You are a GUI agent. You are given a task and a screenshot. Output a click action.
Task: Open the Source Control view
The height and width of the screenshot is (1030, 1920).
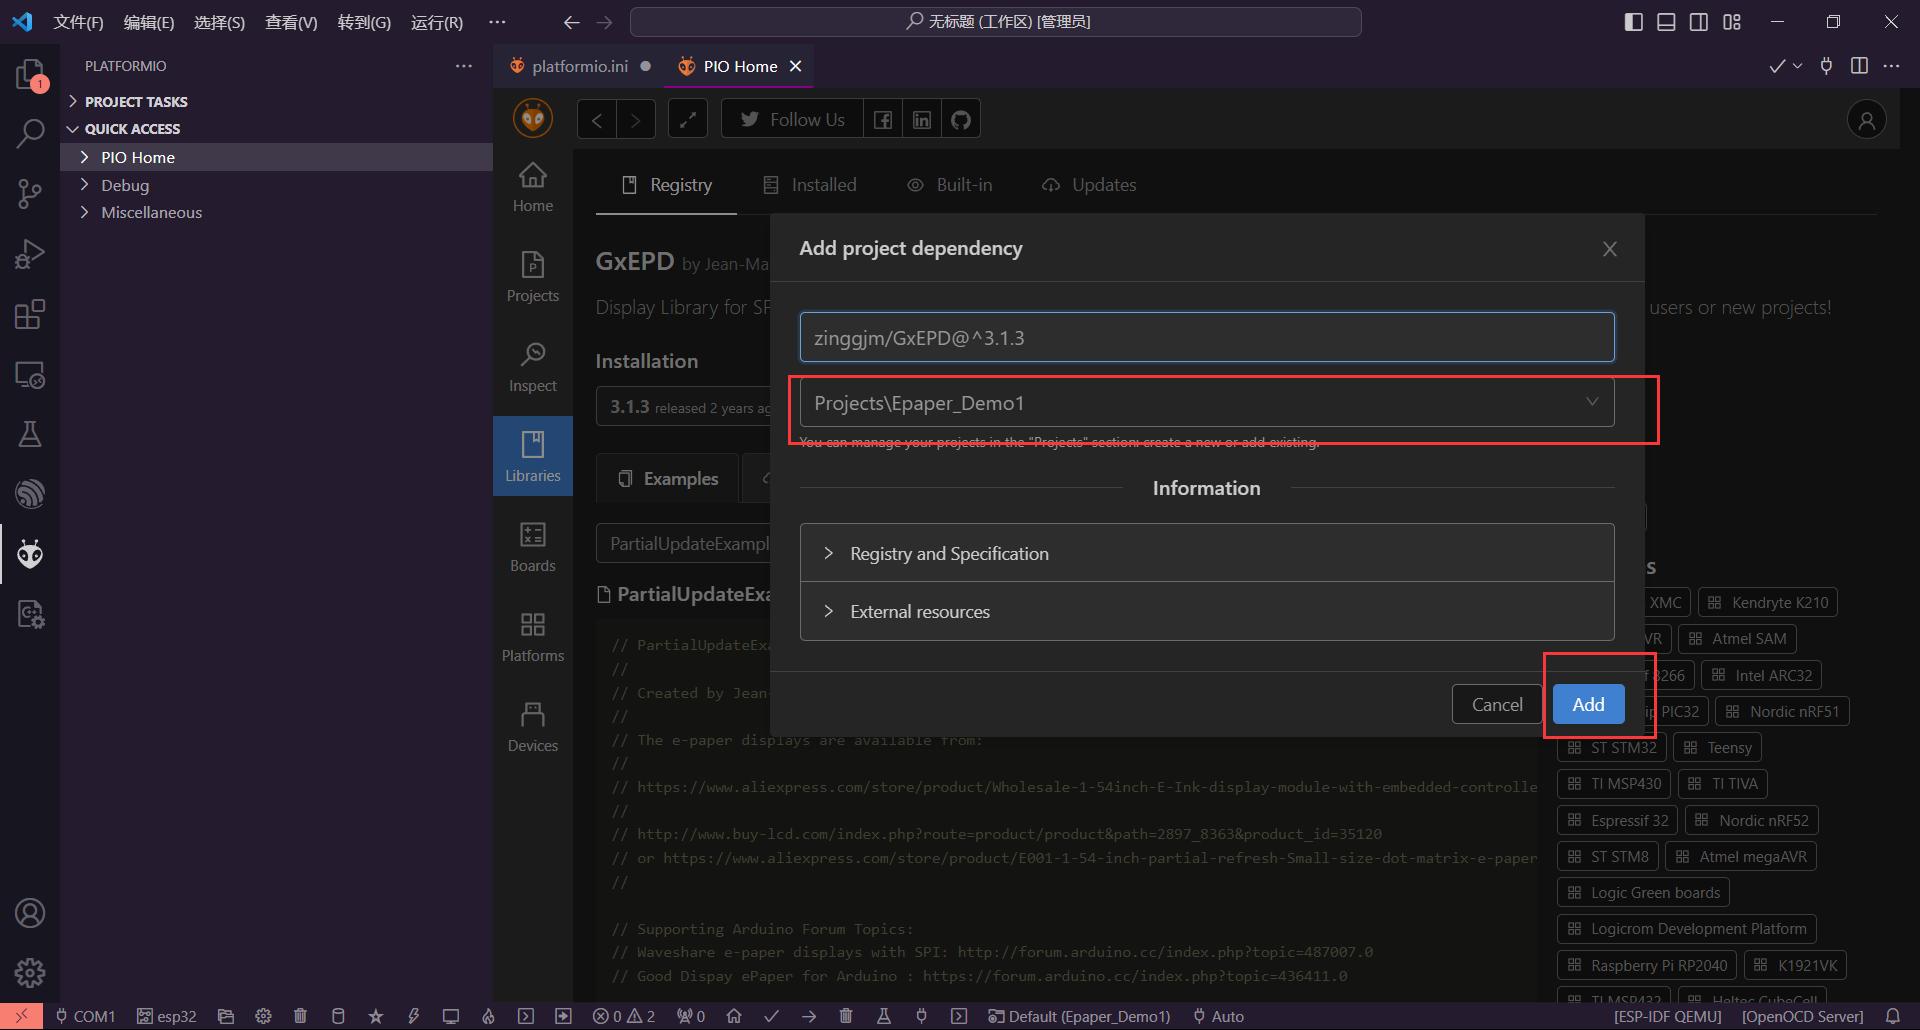(30, 194)
